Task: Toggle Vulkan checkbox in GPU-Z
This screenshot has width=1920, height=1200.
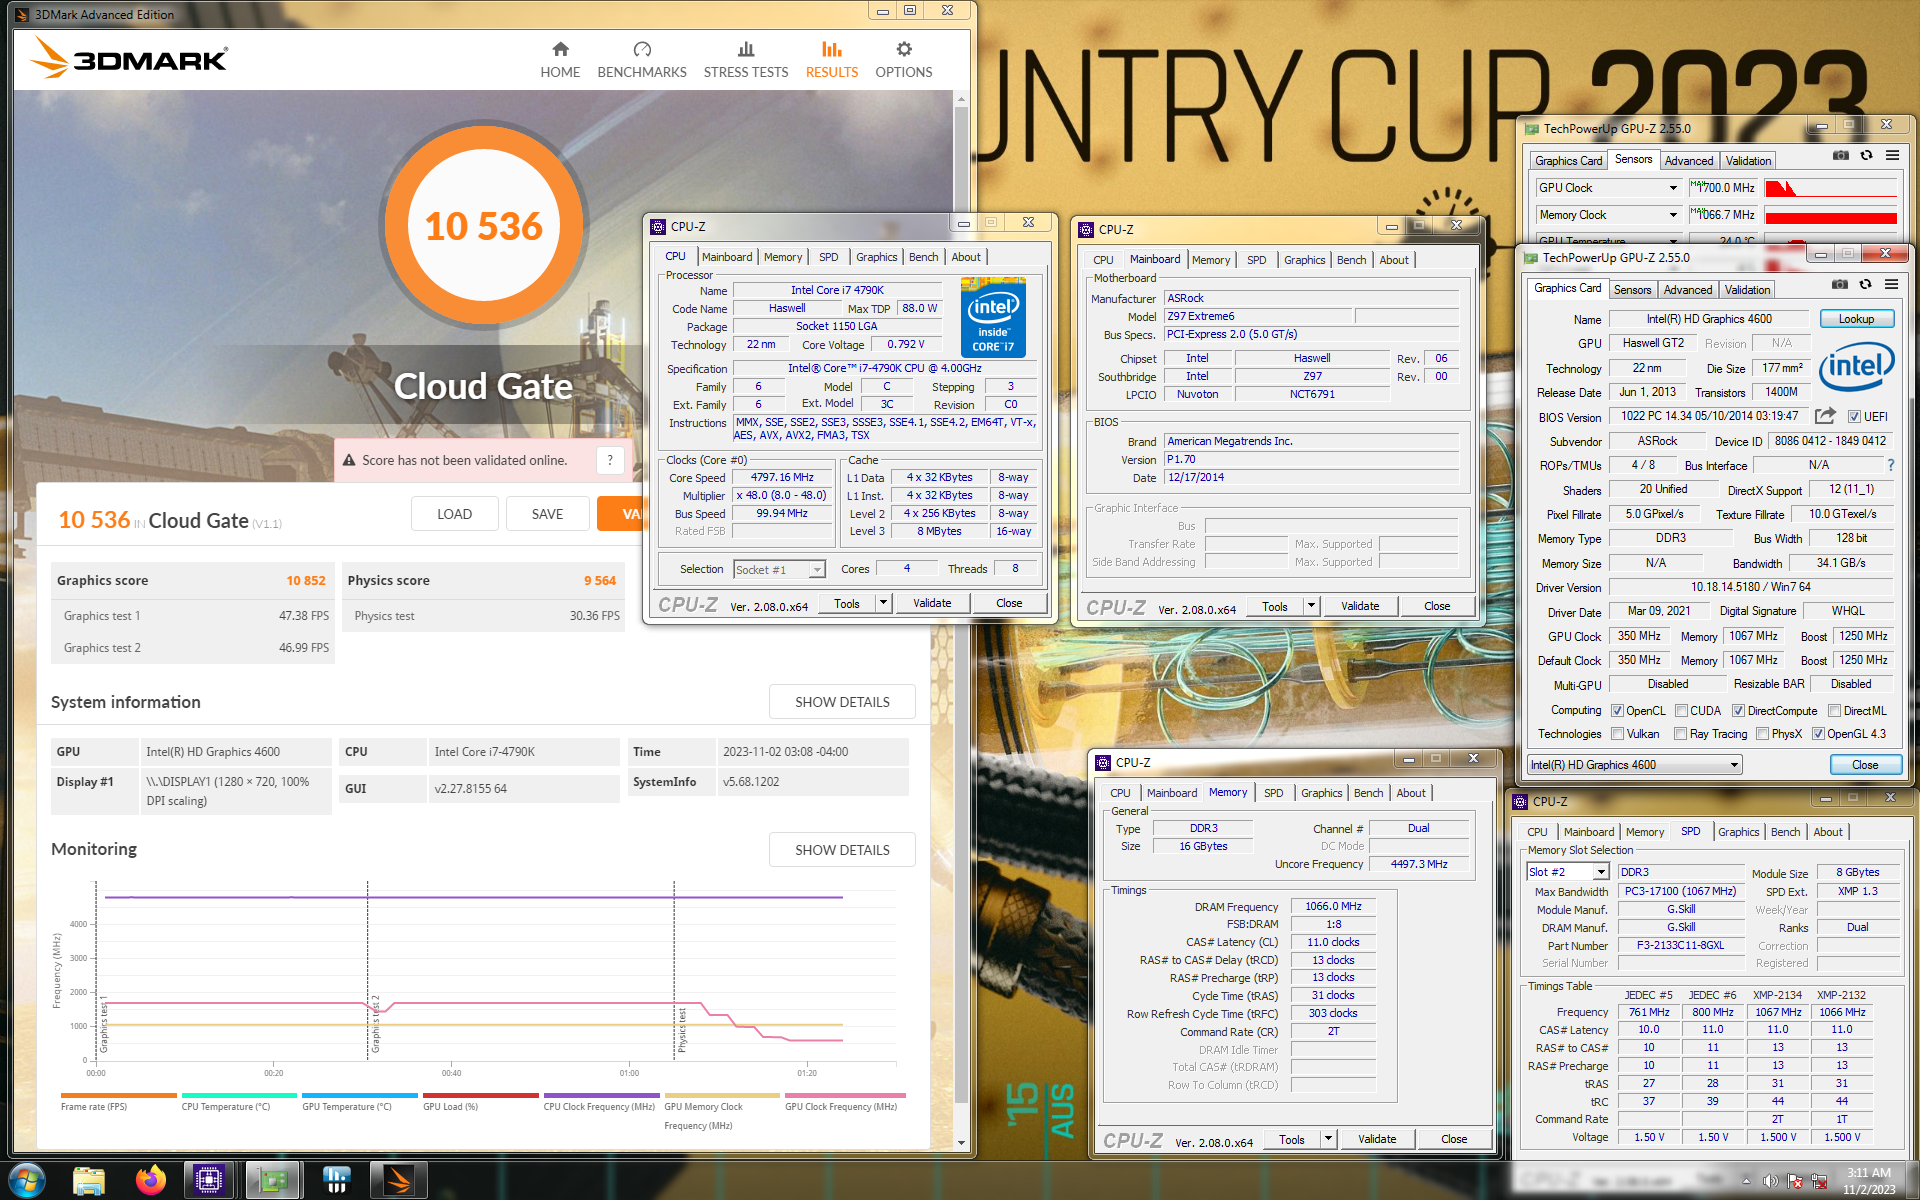Action: tap(1617, 734)
